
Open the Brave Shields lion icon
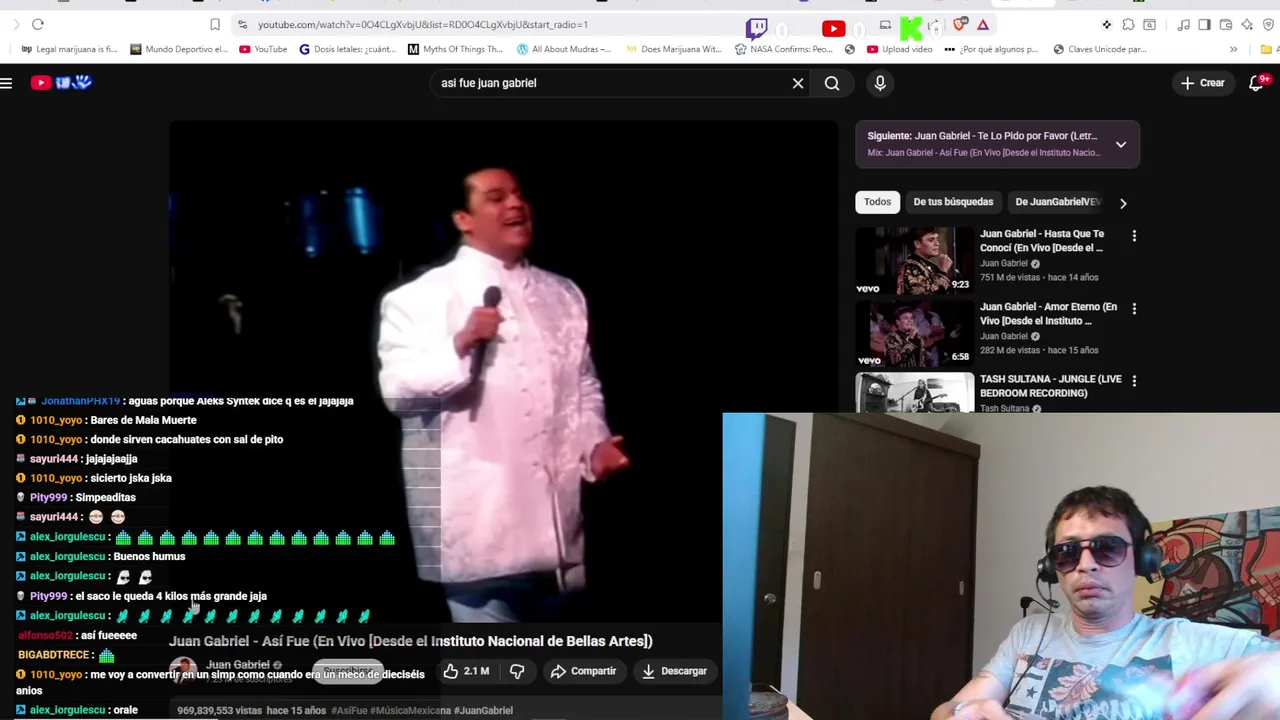click(961, 25)
